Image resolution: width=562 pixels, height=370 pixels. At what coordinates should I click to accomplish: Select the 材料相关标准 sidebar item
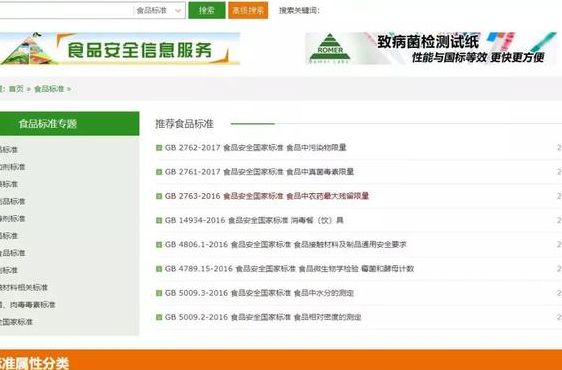(x=24, y=288)
